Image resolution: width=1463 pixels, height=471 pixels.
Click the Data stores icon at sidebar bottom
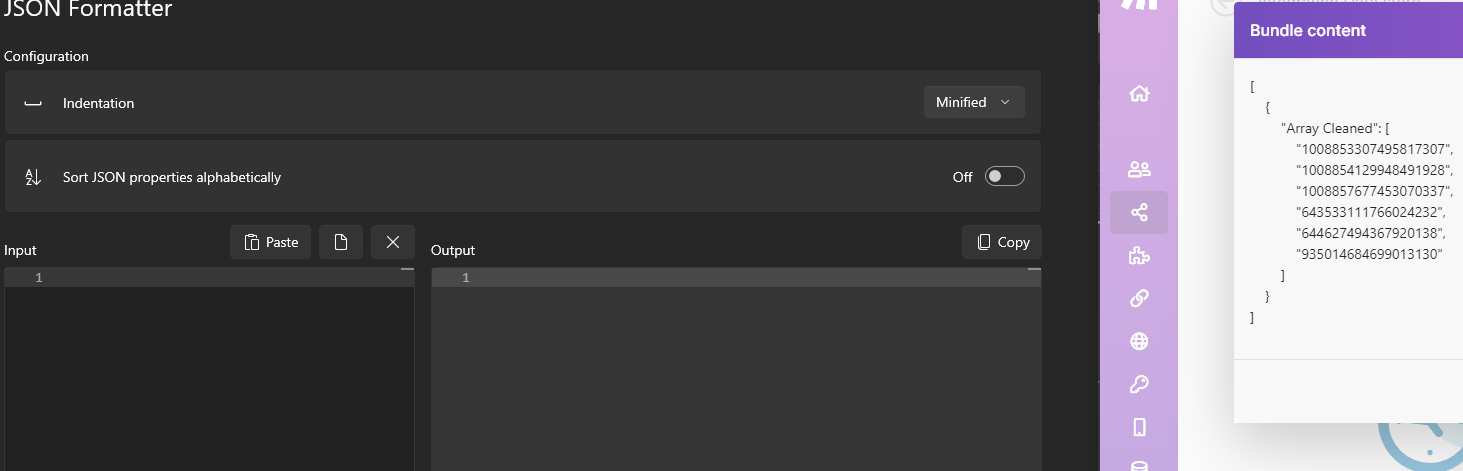[x=1138, y=465]
